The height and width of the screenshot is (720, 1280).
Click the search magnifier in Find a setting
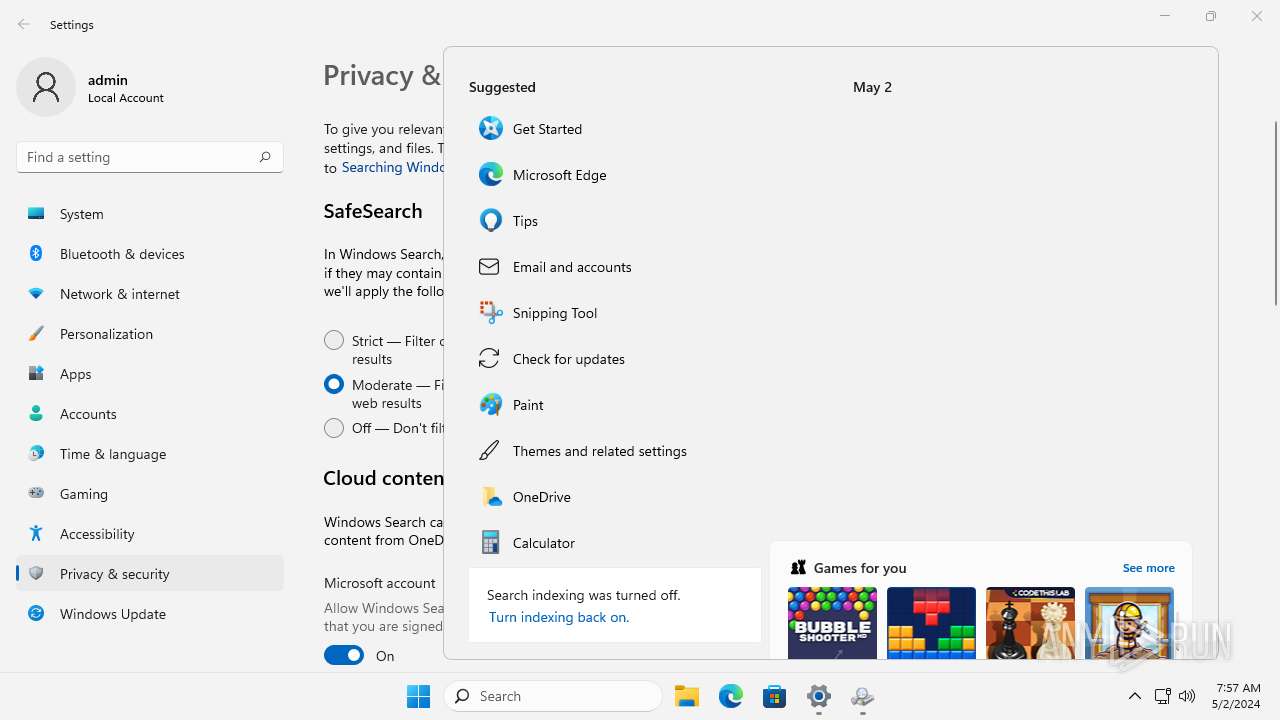(x=265, y=157)
